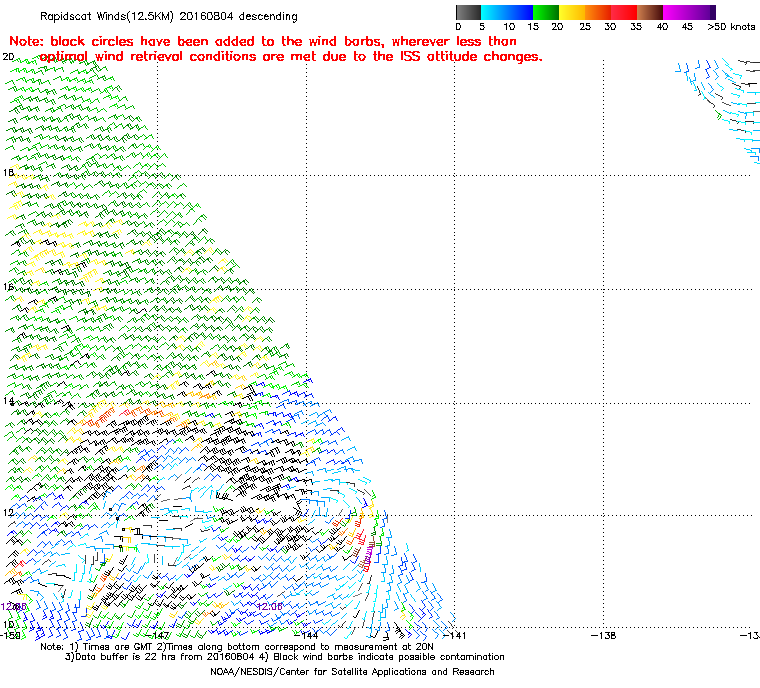760x688 pixels.
Task: Click the latitude label '18'
Action: (x=8, y=173)
